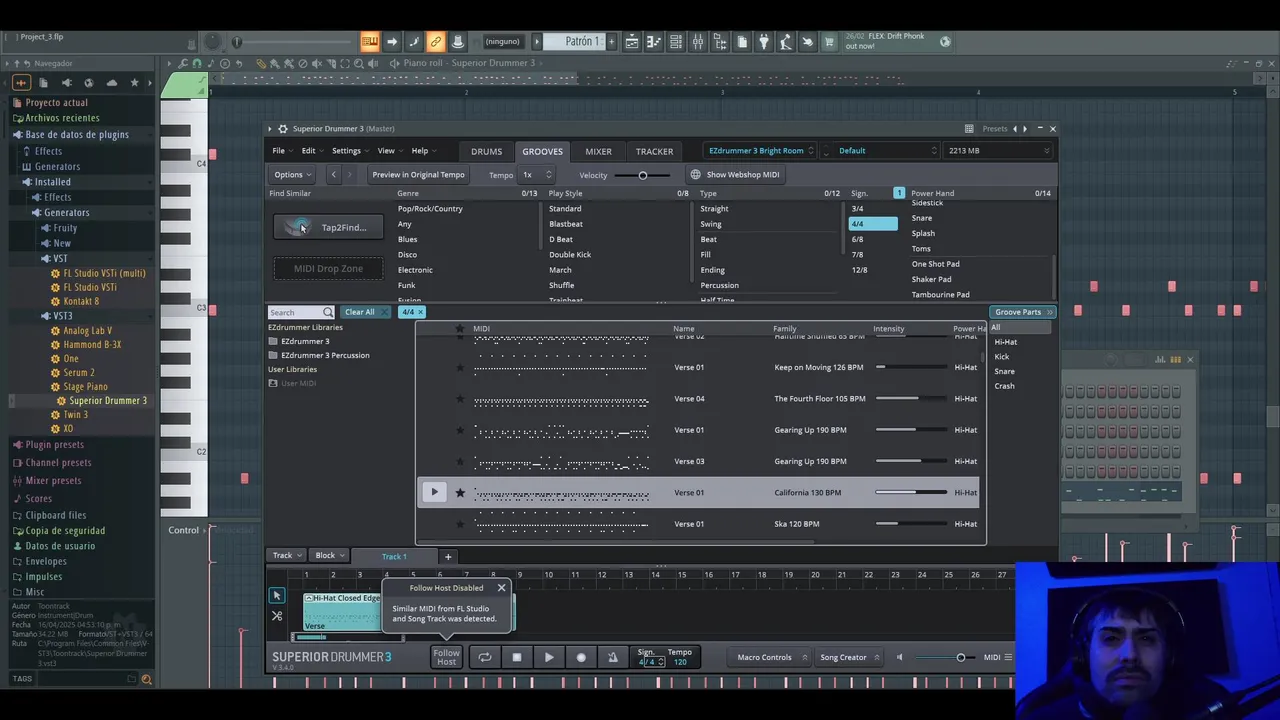Viewport: 1280px width, 720px height.
Task: Open the Track dropdown menu
Action: click(x=287, y=555)
